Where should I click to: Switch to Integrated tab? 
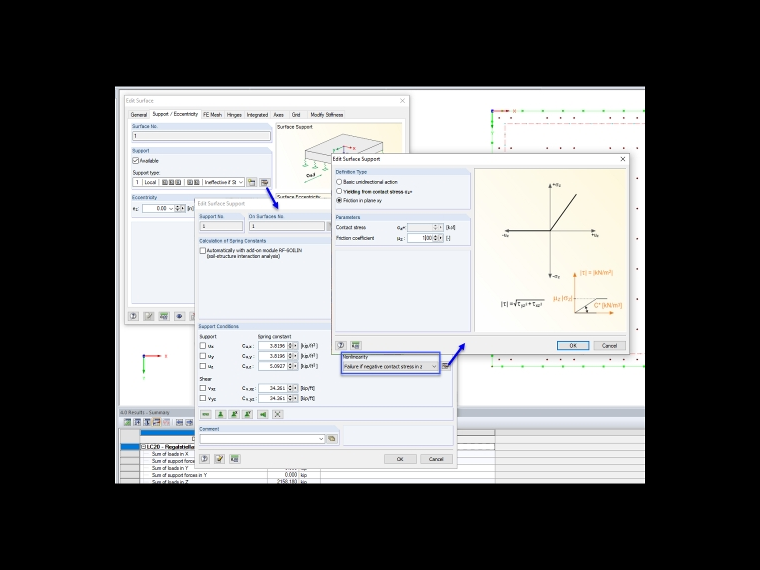257,115
